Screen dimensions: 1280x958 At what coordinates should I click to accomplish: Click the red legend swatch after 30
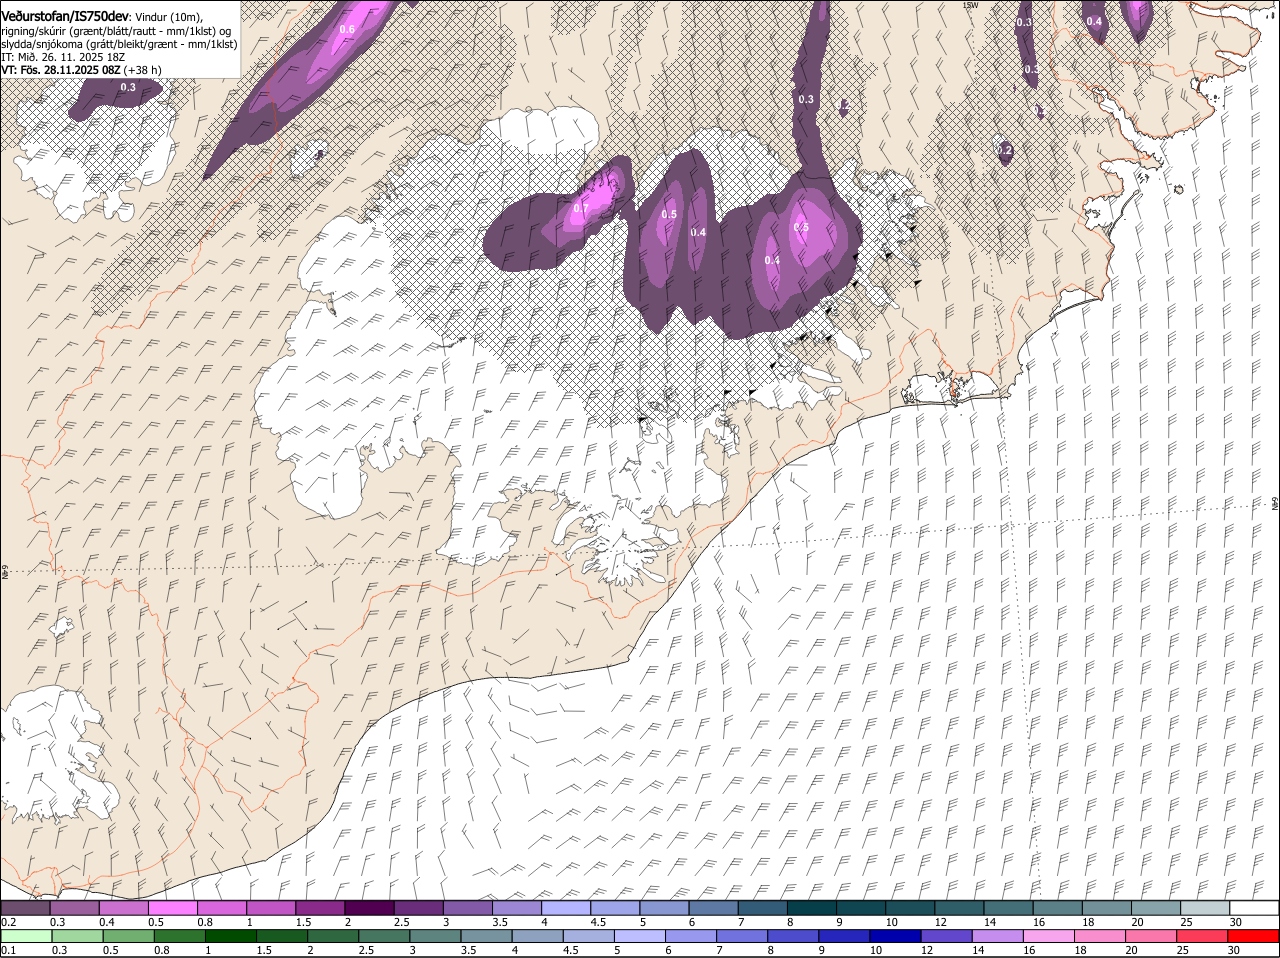pos(1252,937)
